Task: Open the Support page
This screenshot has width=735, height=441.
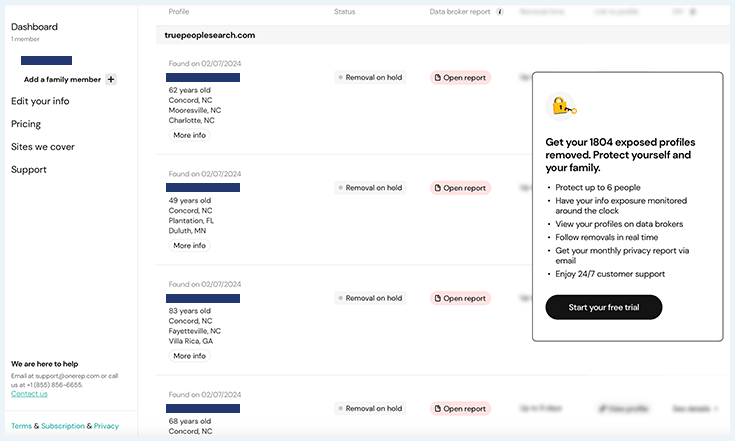Action: click(29, 170)
